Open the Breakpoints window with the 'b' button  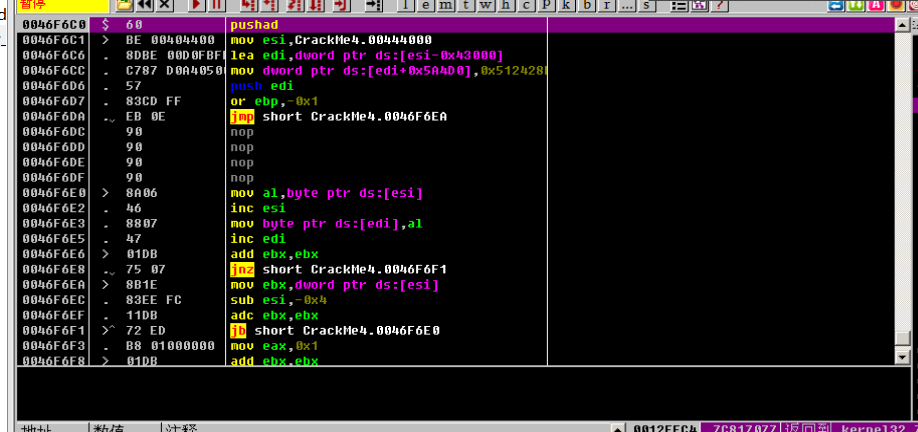tap(585, 5)
